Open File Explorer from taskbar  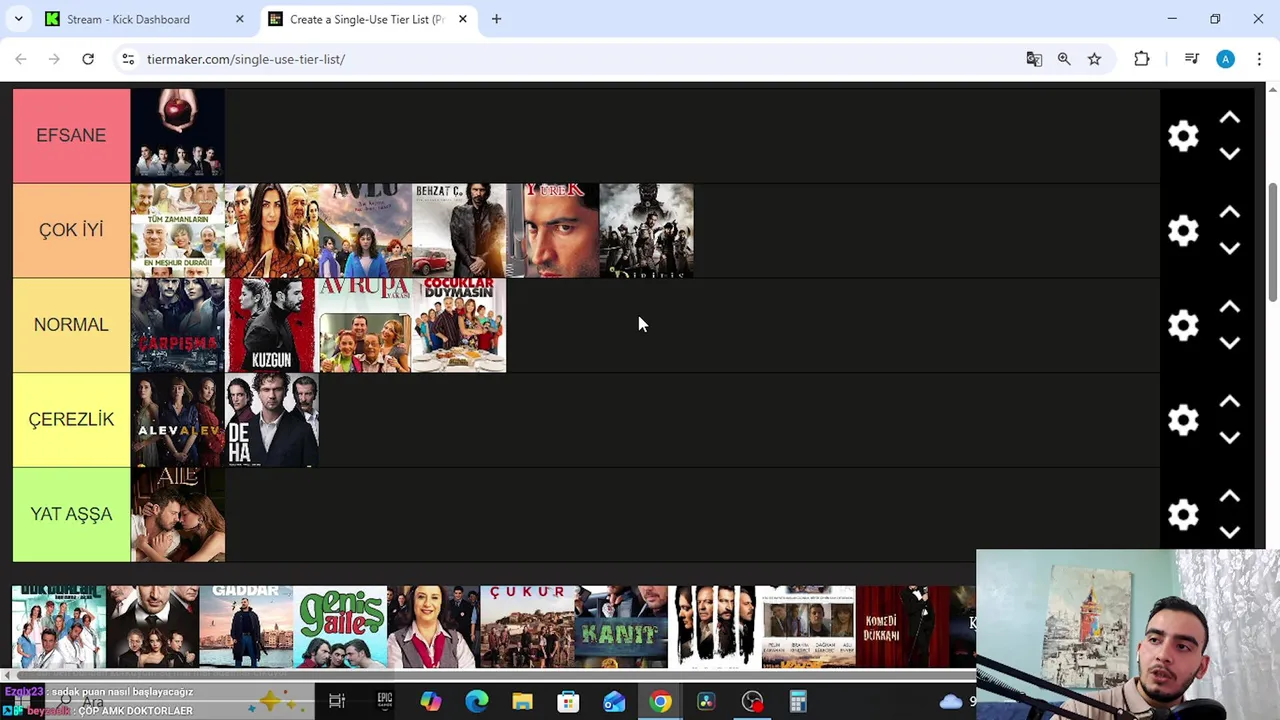522,701
